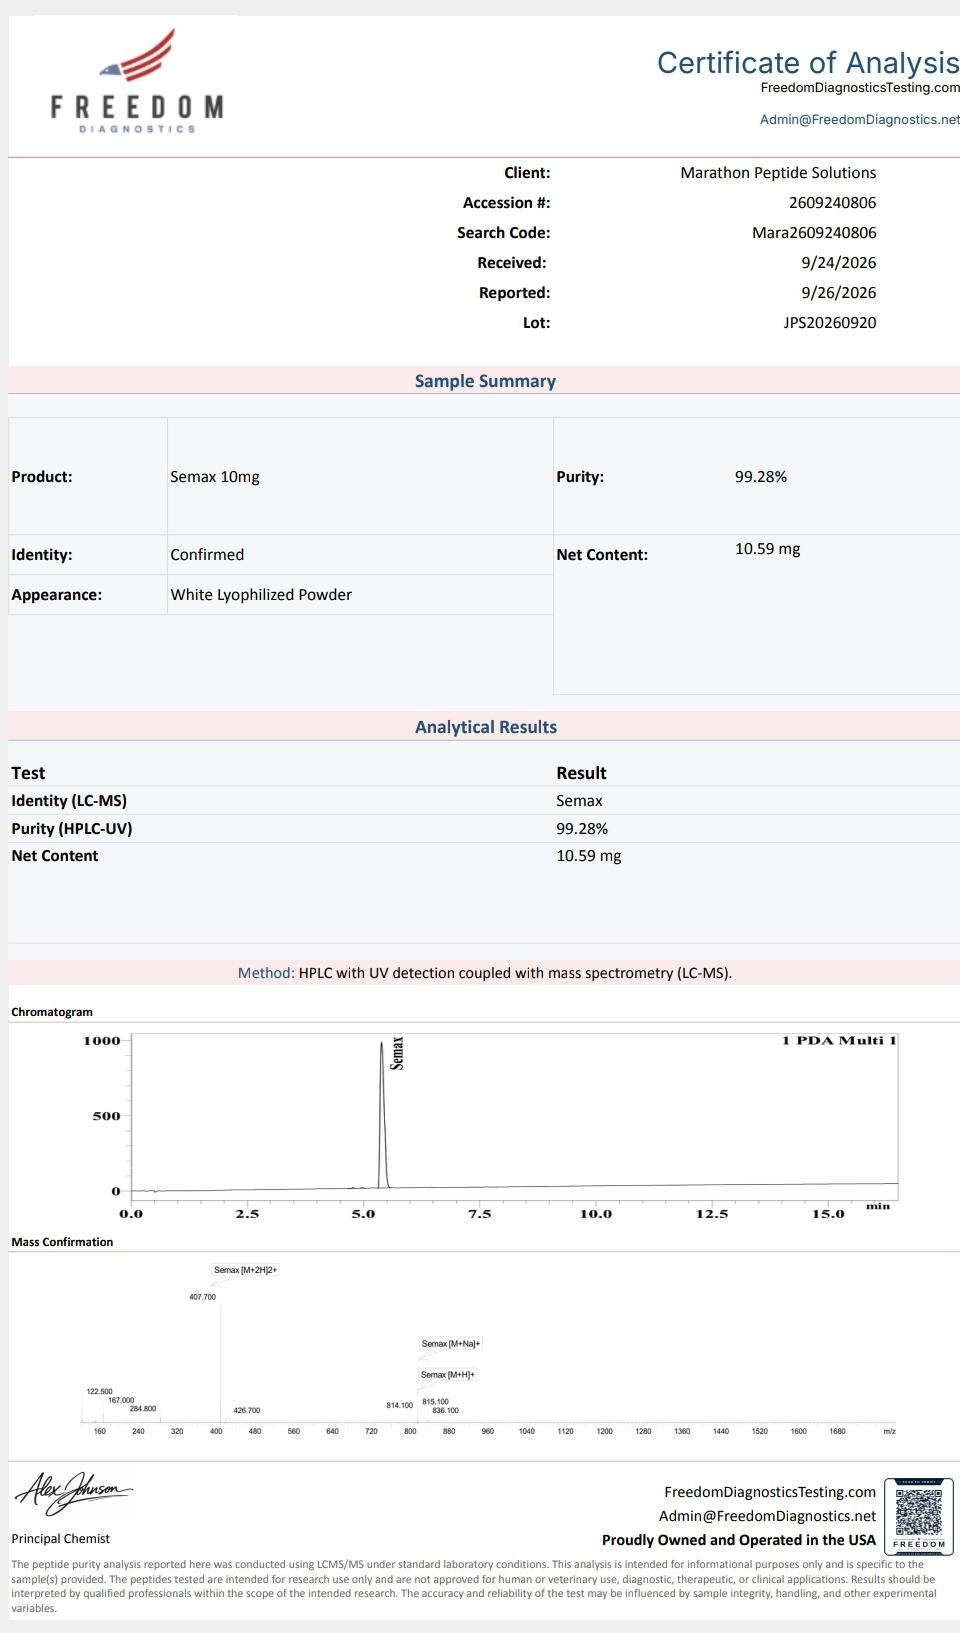Click the received date "9/24/2026"
The image size is (960, 1633).
coord(839,263)
